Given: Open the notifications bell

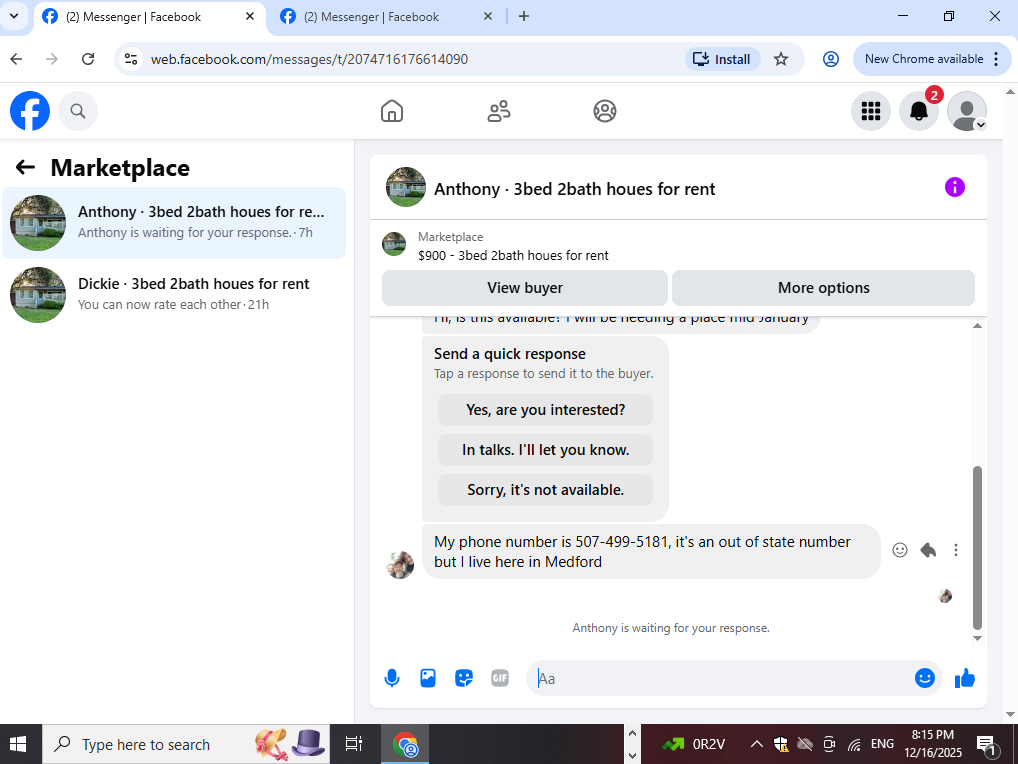Looking at the screenshot, I should pyautogui.click(x=919, y=111).
